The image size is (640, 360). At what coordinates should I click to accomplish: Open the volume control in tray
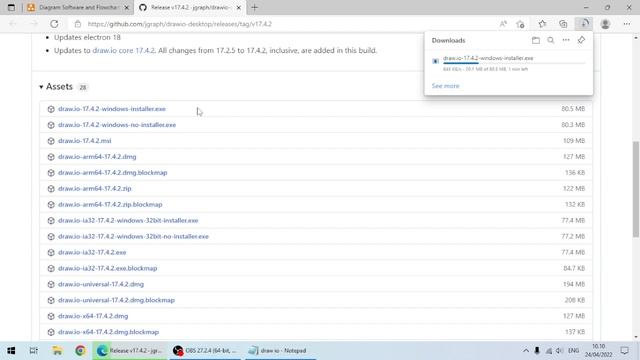point(560,351)
